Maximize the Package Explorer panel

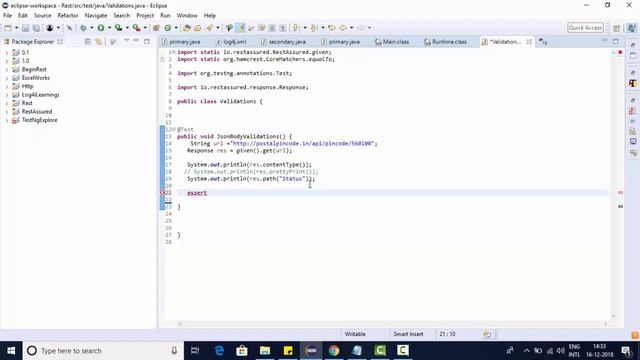point(147,41)
